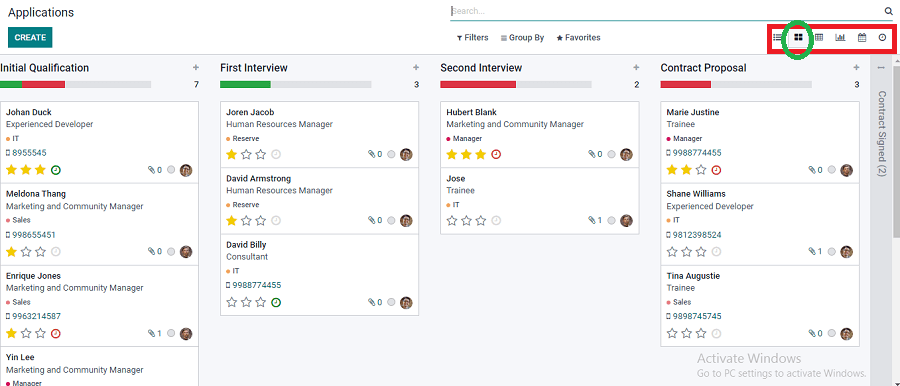Screen dimensions: 900x386
Task: Open Johan Duck's kanban state dot
Action: pyautogui.click(x=171, y=170)
